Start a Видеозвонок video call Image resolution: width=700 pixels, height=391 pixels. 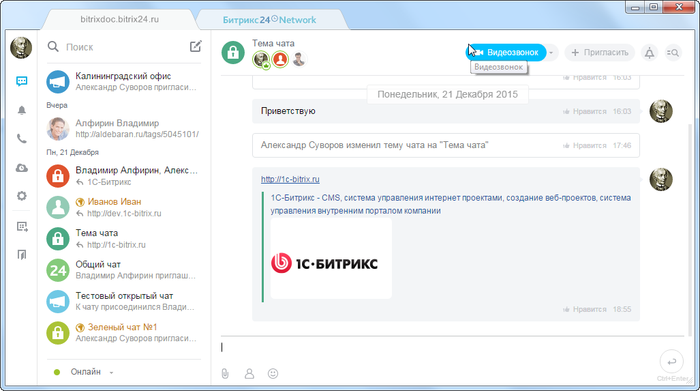(x=506, y=52)
